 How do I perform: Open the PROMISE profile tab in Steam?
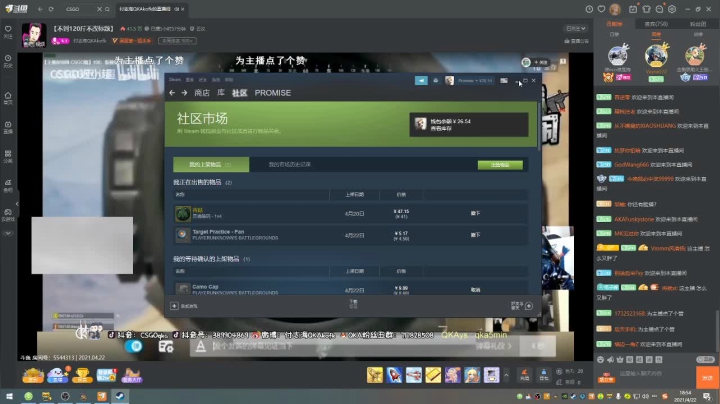[273, 93]
